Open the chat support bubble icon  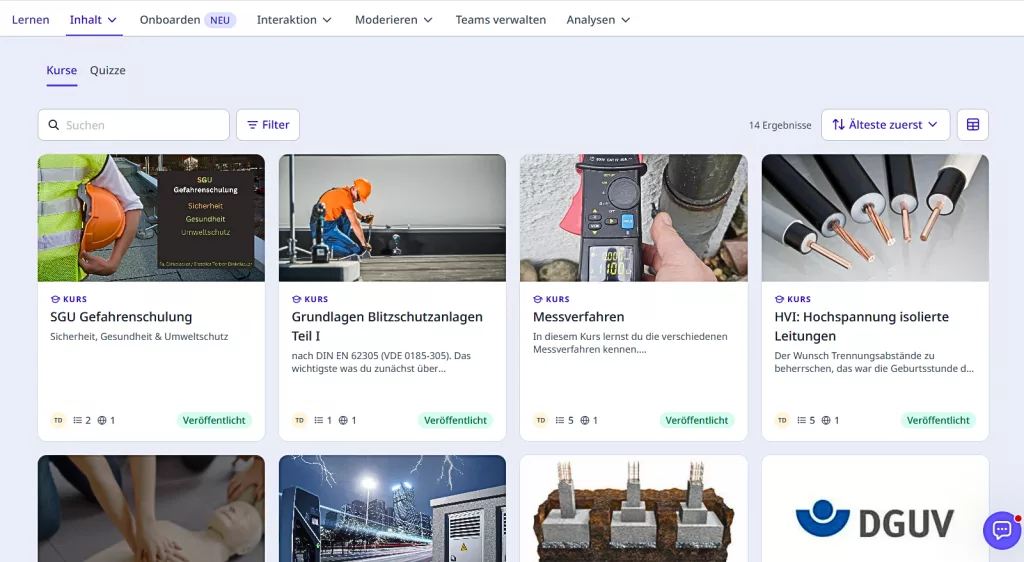pos(1001,530)
